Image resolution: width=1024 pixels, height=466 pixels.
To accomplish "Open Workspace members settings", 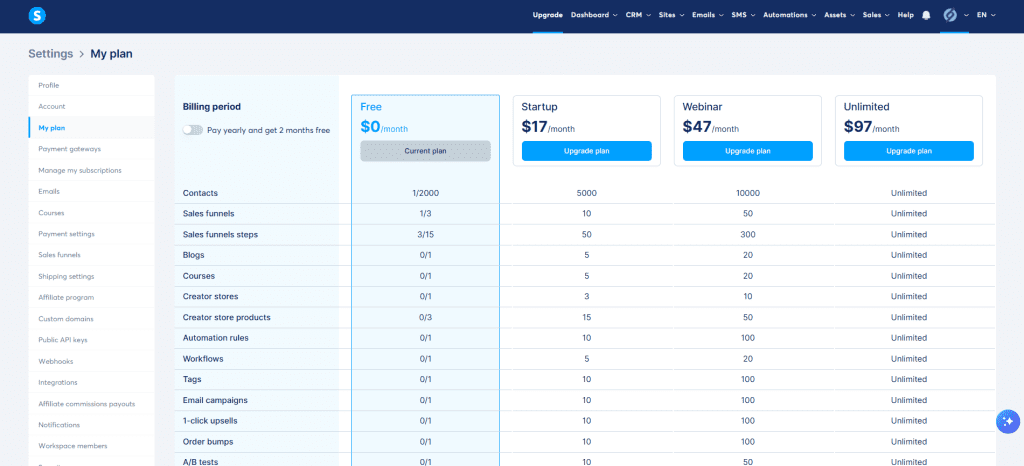I will (x=91, y=446).
